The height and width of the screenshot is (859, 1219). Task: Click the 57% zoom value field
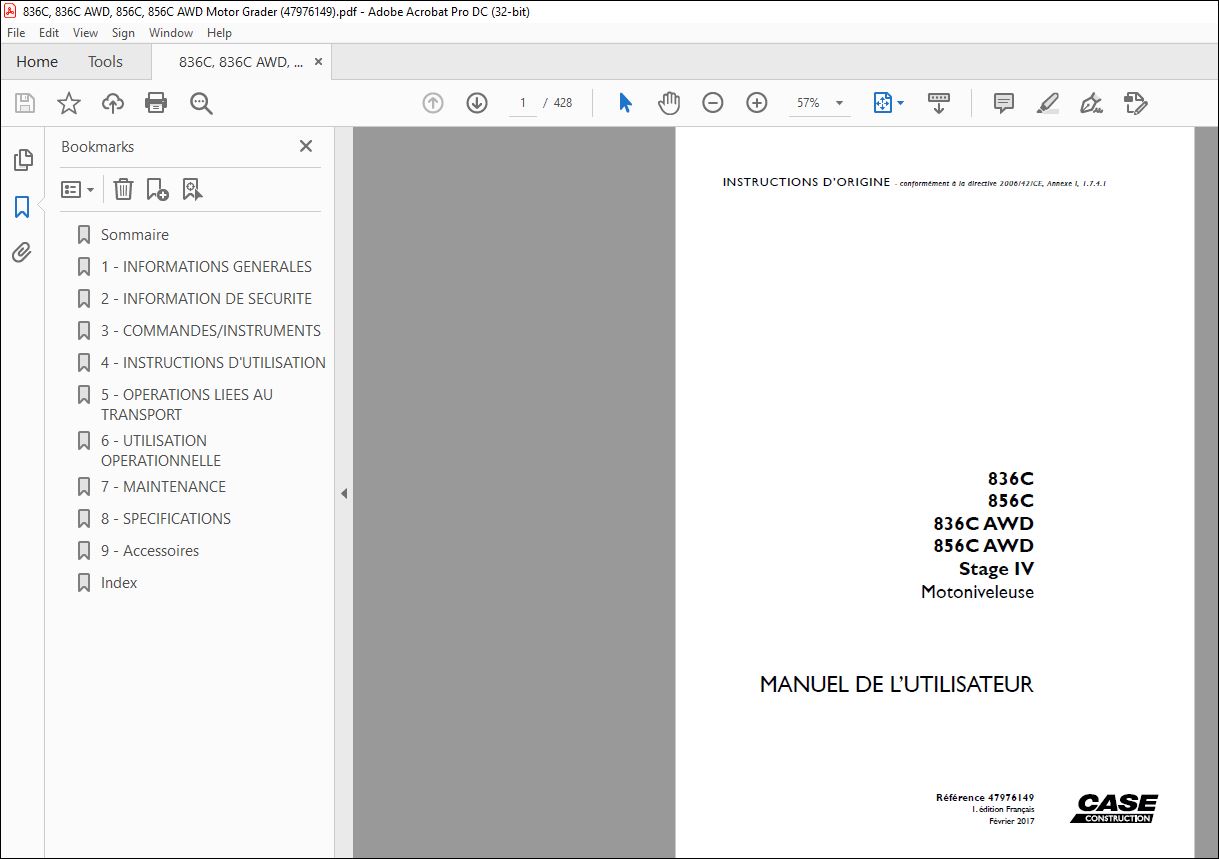point(808,103)
